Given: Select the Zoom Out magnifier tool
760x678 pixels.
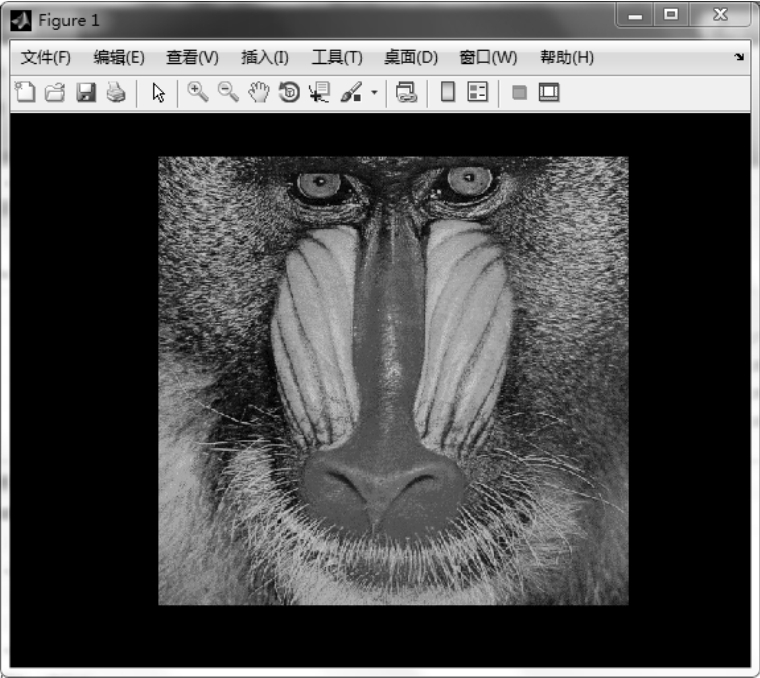Looking at the screenshot, I should (x=228, y=93).
